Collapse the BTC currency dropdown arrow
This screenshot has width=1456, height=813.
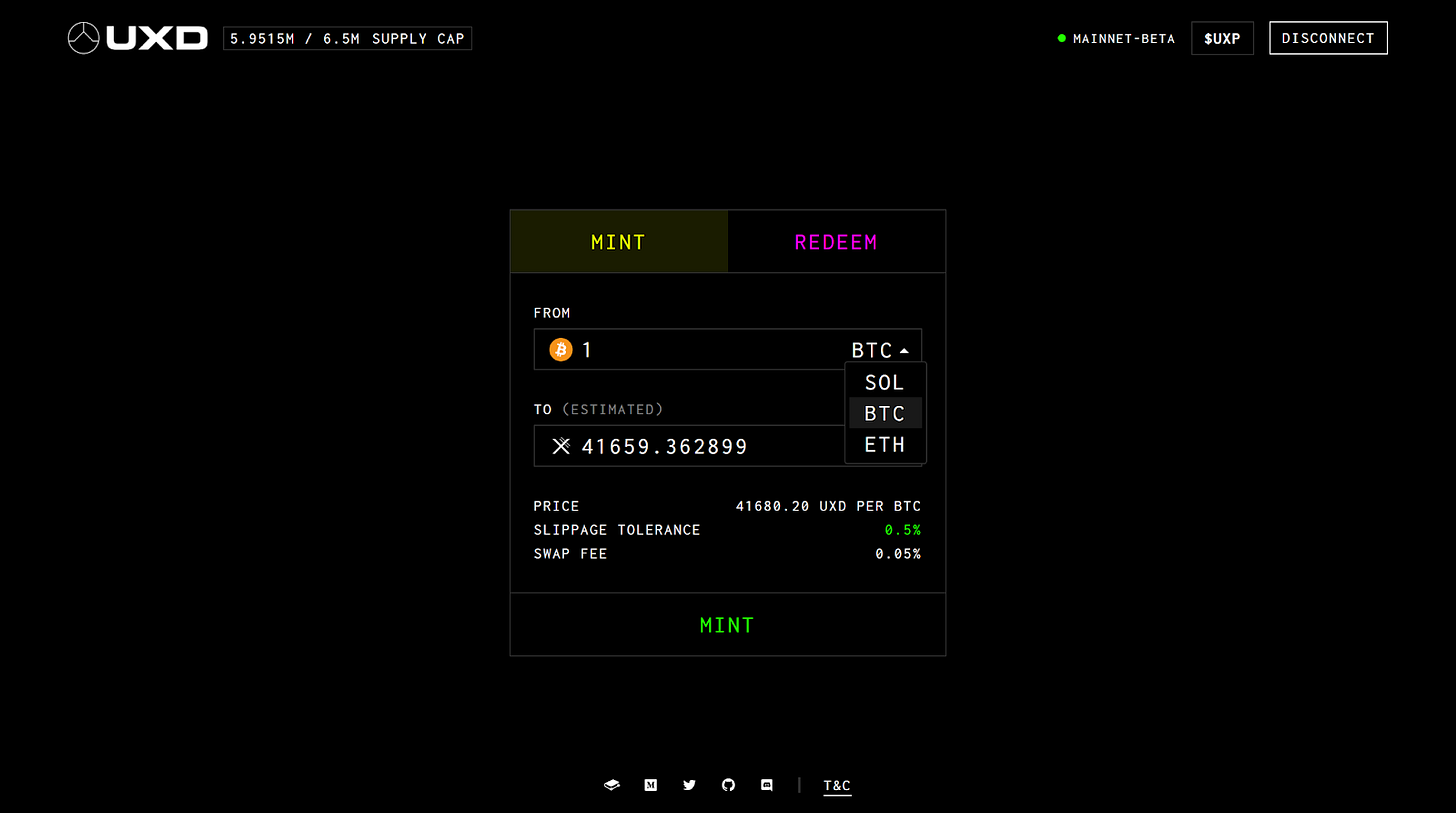[904, 351]
